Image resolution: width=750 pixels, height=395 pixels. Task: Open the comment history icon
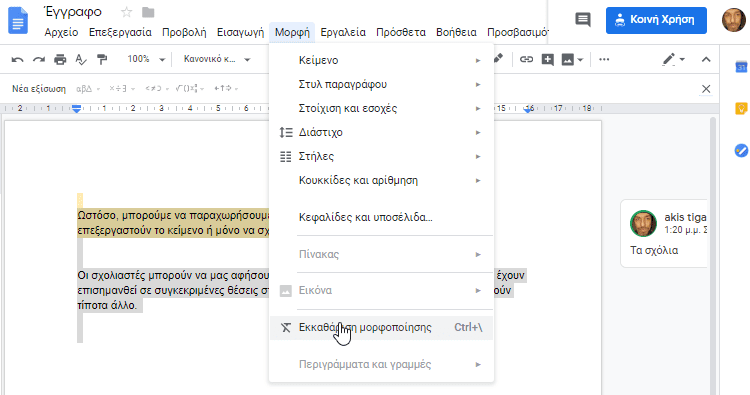click(x=583, y=20)
